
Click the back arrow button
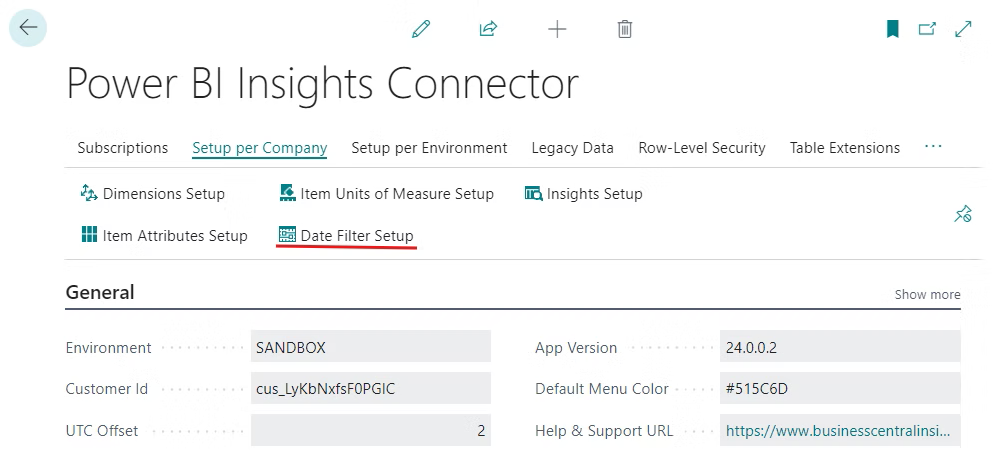pyautogui.click(x=28, y=28)
